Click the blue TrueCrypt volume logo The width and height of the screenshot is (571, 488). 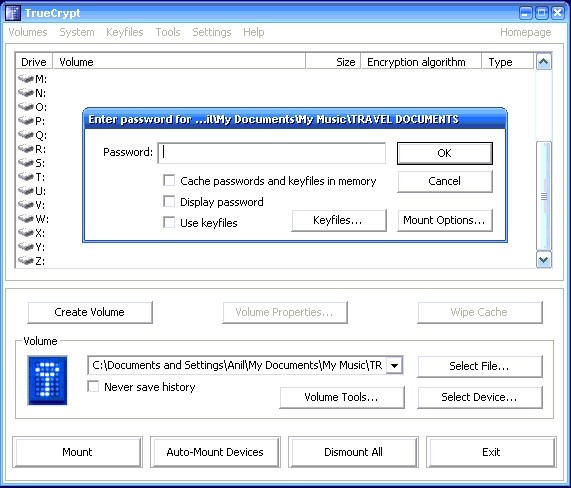(x=47, y=380)
